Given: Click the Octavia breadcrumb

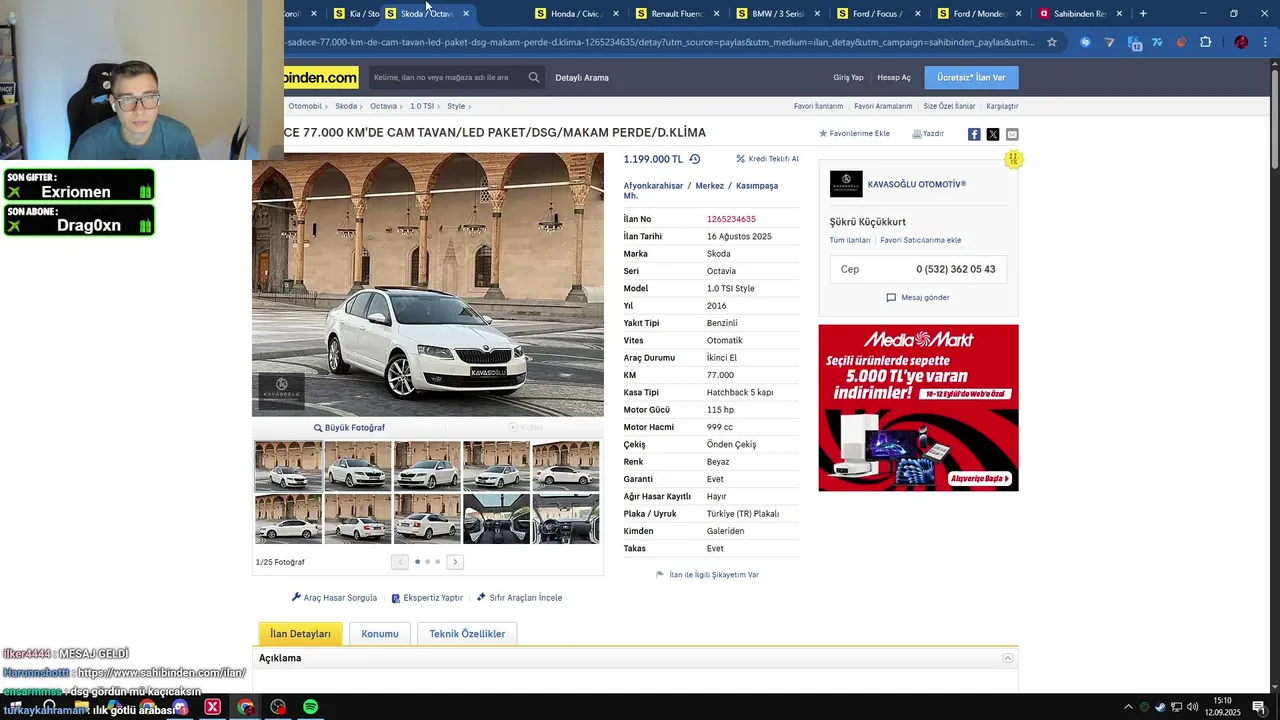Looking at the screenshot, I should coord(383,106).
